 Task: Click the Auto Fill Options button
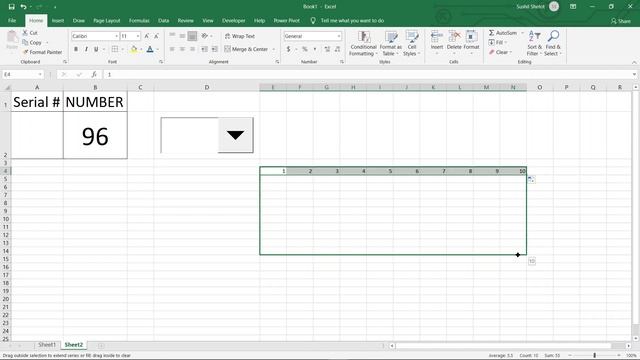[x=531, y=180]
